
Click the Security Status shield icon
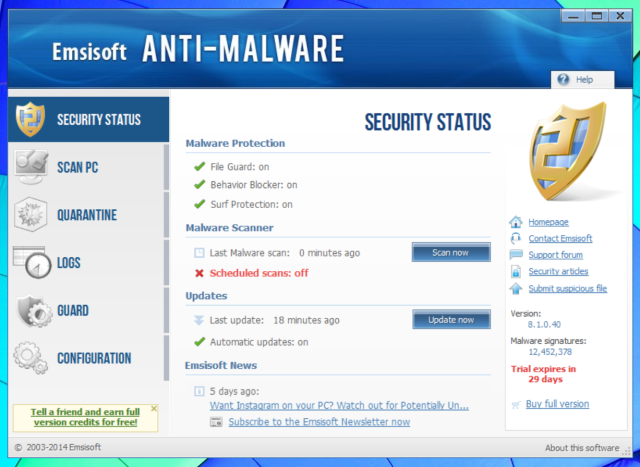click(x=31, y=120)
